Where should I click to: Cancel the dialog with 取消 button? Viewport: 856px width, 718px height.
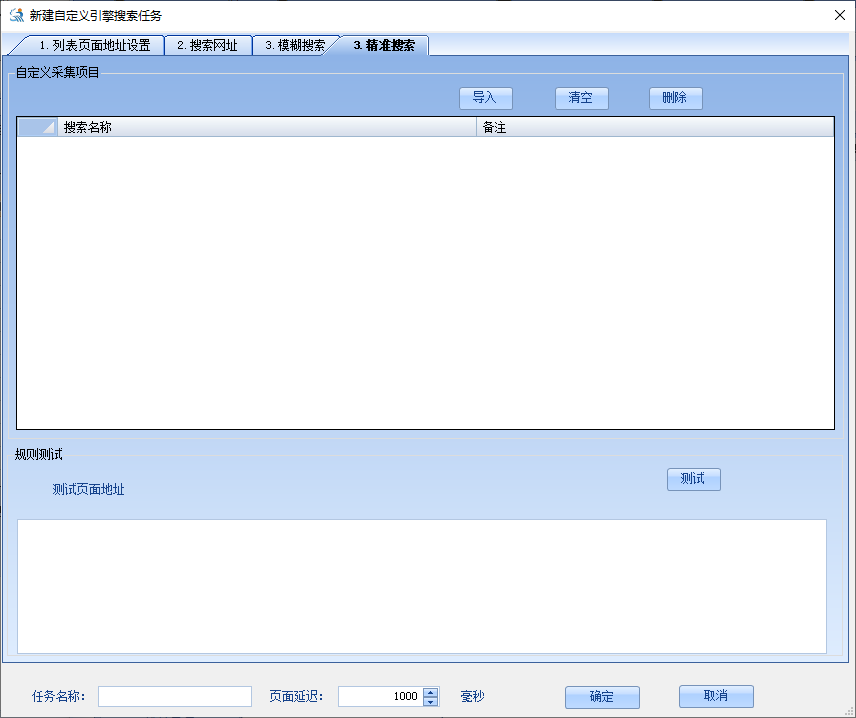tap(716, 697)
